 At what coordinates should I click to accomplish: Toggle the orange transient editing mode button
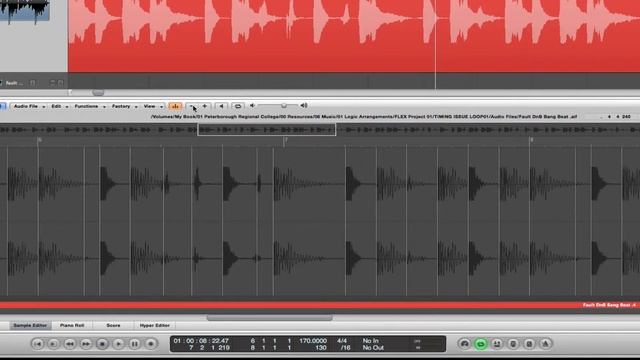click(x=175, y=106)
